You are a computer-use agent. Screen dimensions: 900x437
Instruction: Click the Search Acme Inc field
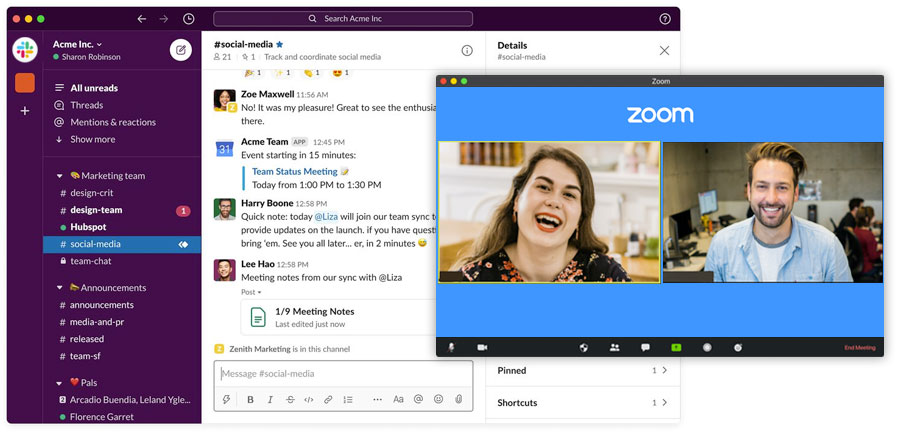coord(343,19)
